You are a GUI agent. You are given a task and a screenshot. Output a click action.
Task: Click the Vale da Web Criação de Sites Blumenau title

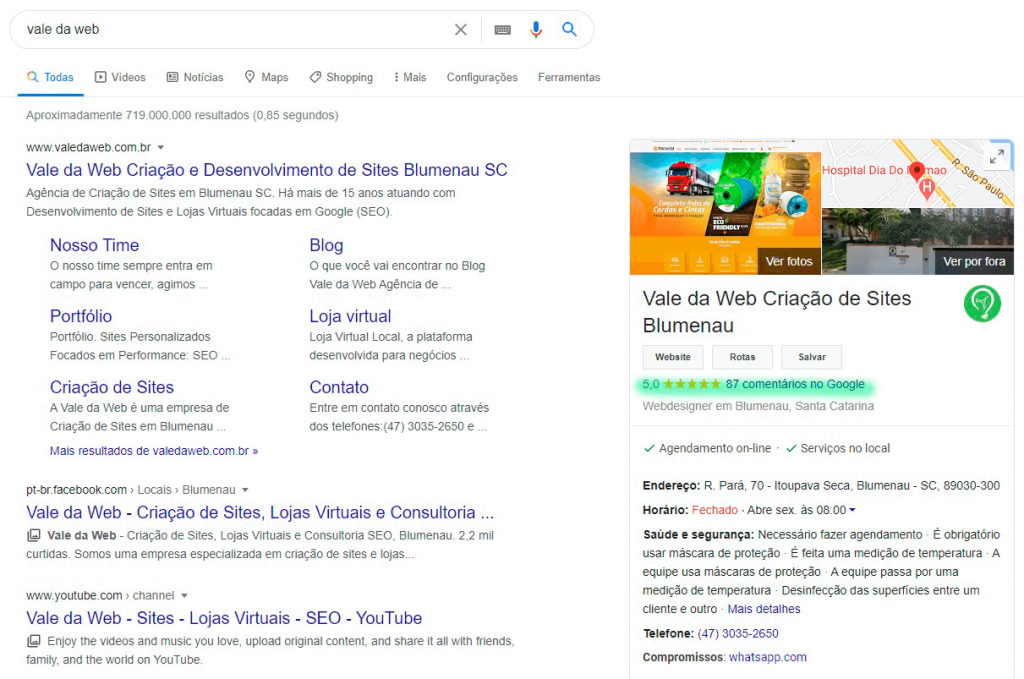tap(776, 311)
